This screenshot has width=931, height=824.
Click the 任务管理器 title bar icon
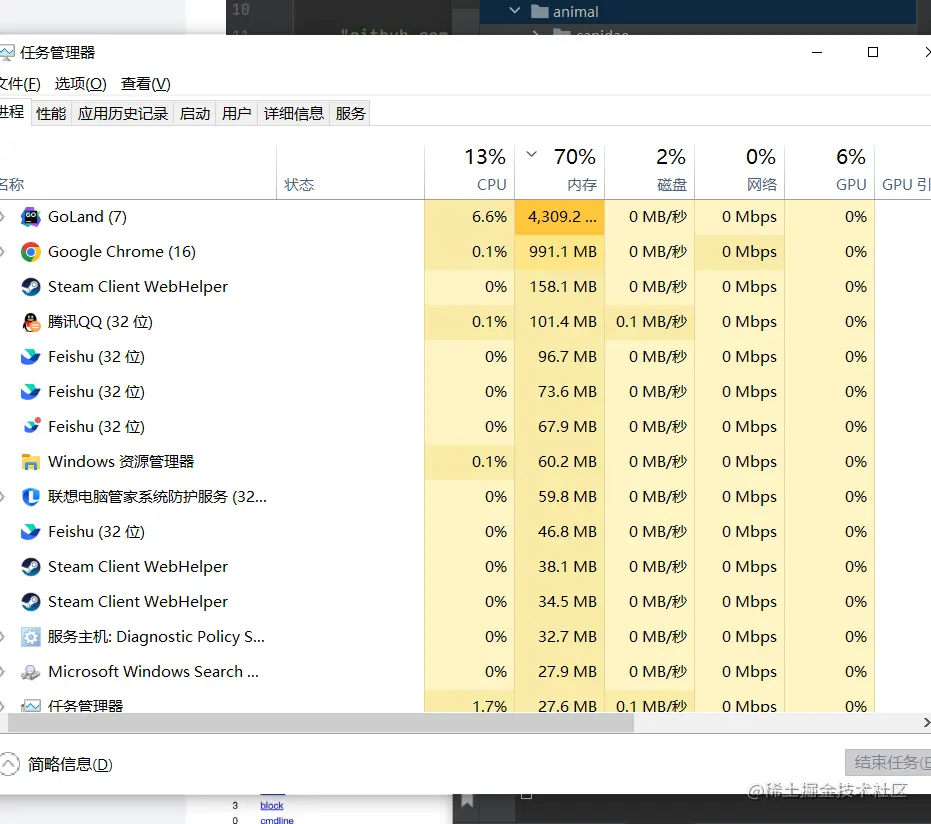[6, 53]
